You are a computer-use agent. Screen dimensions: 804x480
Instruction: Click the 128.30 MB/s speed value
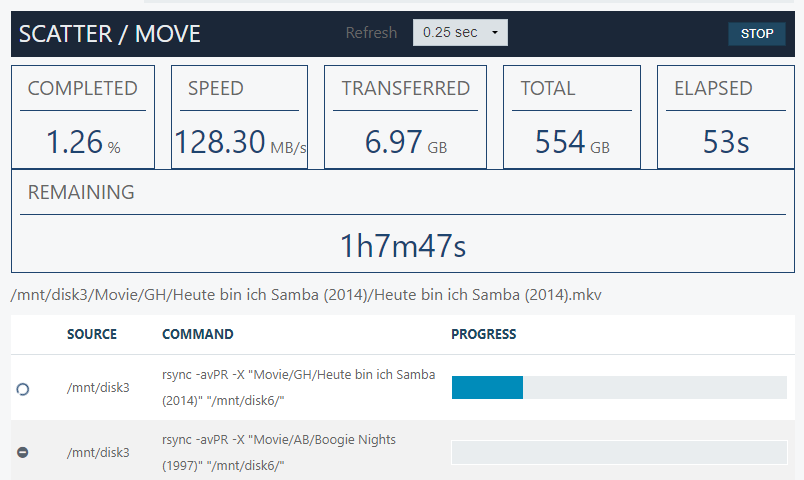point(240,142)
